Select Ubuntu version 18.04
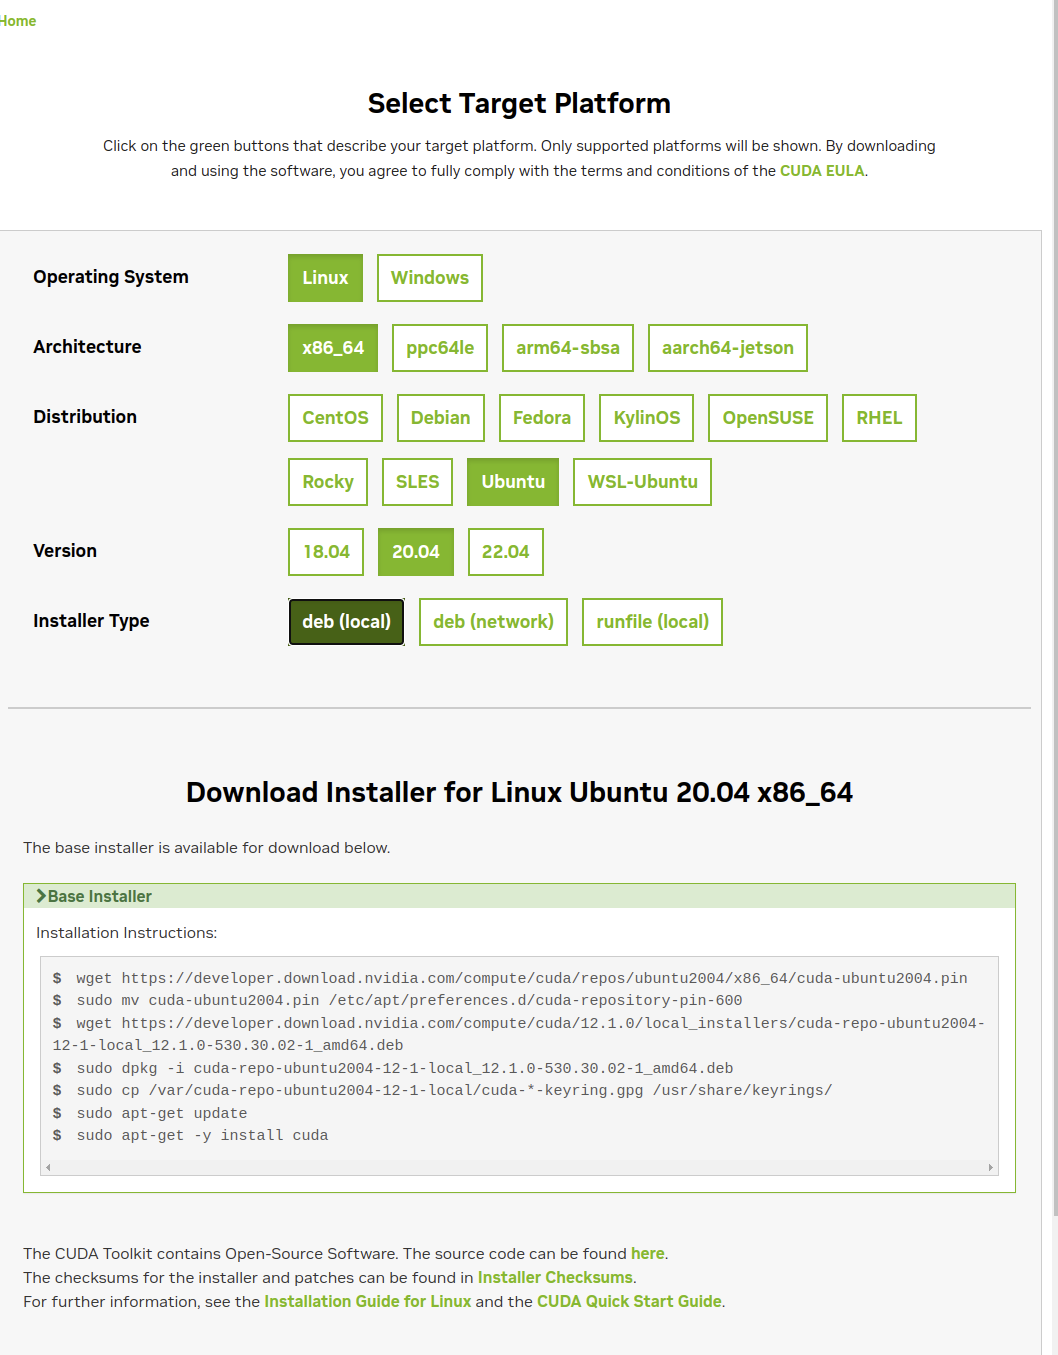The height and width of the screenshot is (1355, 1058). pos(326,552)
